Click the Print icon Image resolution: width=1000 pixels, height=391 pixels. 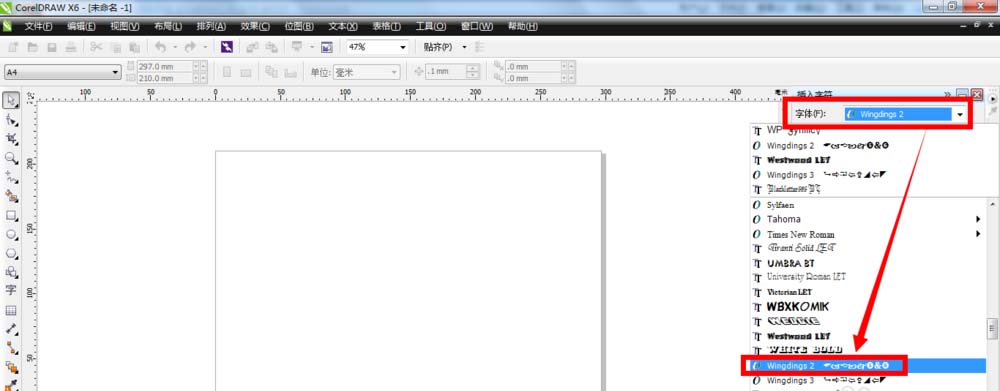click(x=71, y=47)
